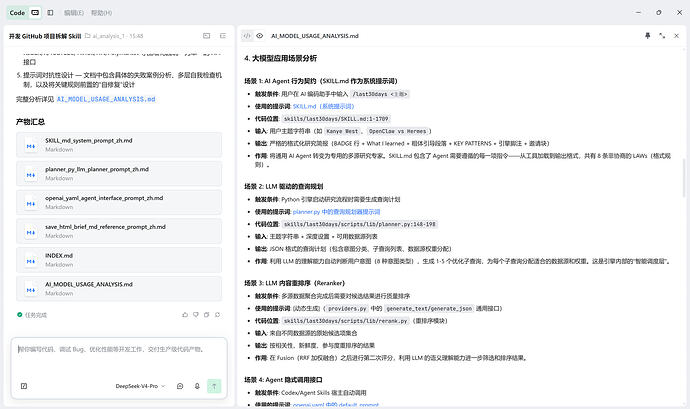This screenshot has height=409, width=690.
Task: Copy the response with the copy icon
Action: coord(206,315)
